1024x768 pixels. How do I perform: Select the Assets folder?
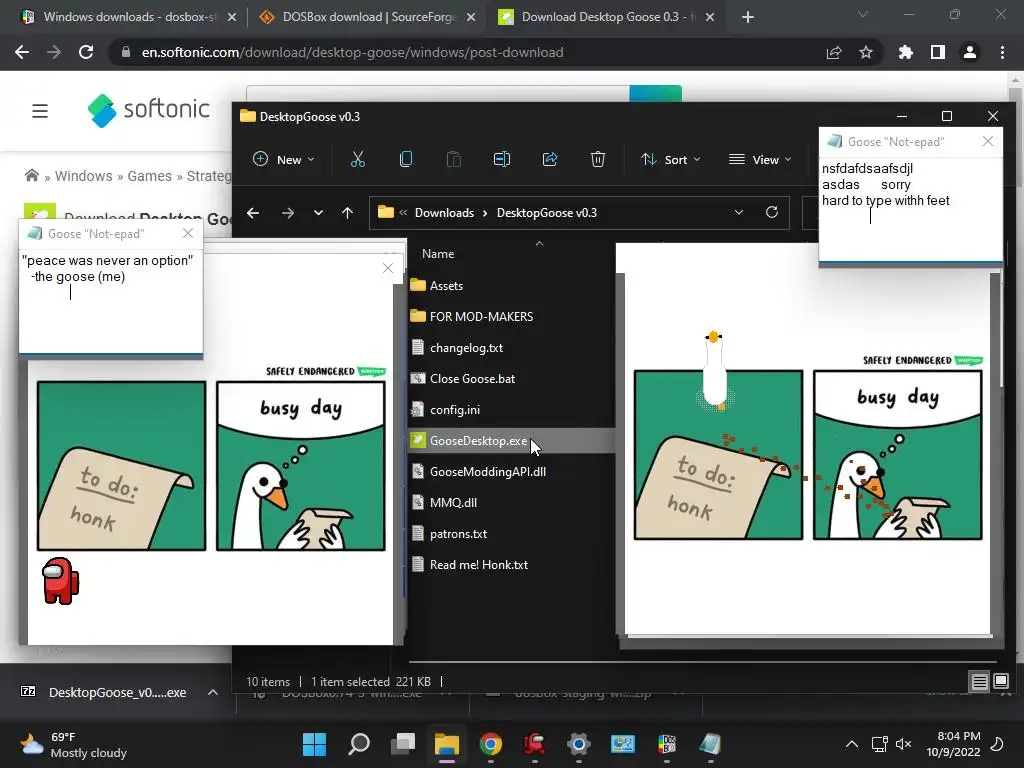click(x=446, y=285)
